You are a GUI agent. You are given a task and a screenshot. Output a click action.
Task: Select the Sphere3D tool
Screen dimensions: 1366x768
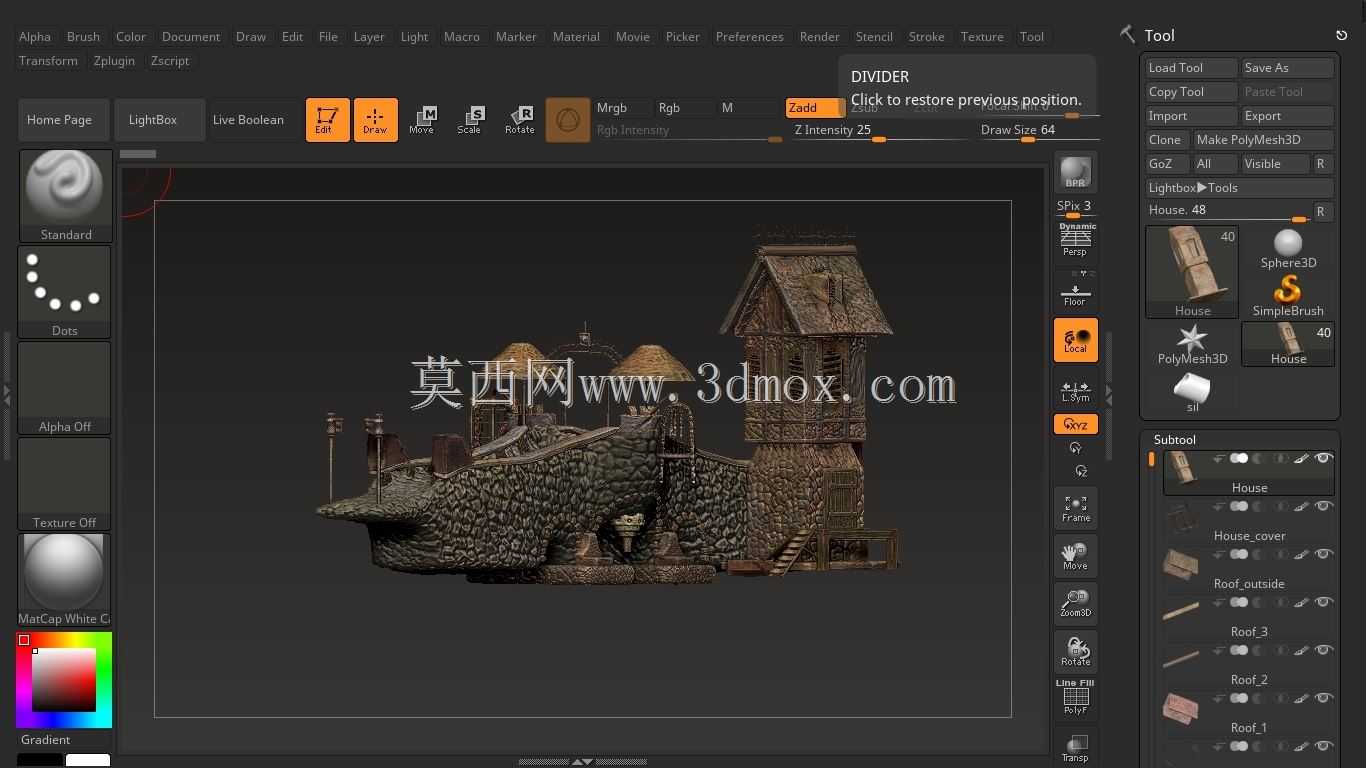pos(1288,248)
